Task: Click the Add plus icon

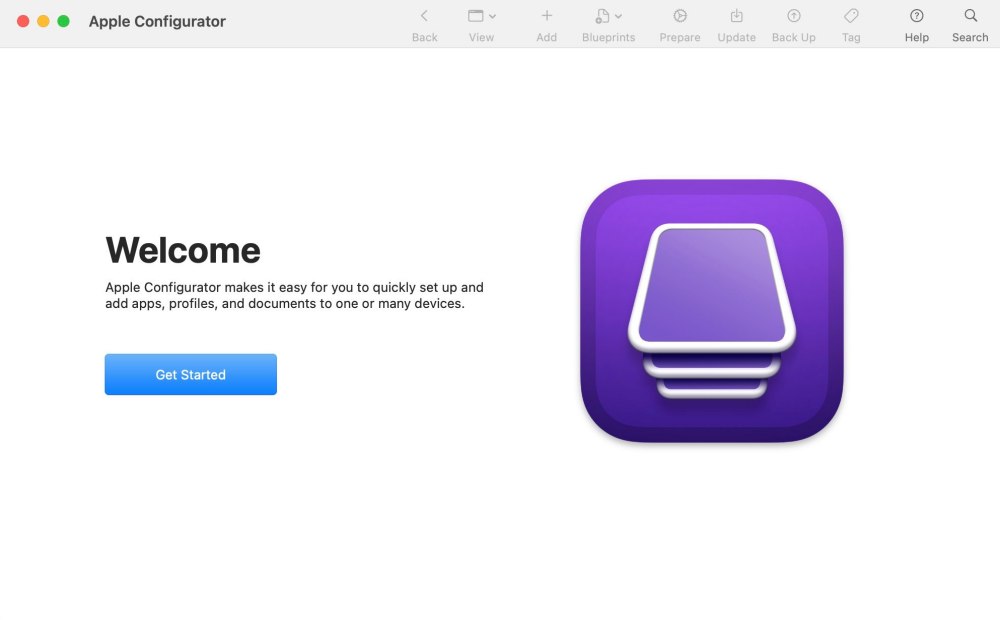Action: click(547, 16)
